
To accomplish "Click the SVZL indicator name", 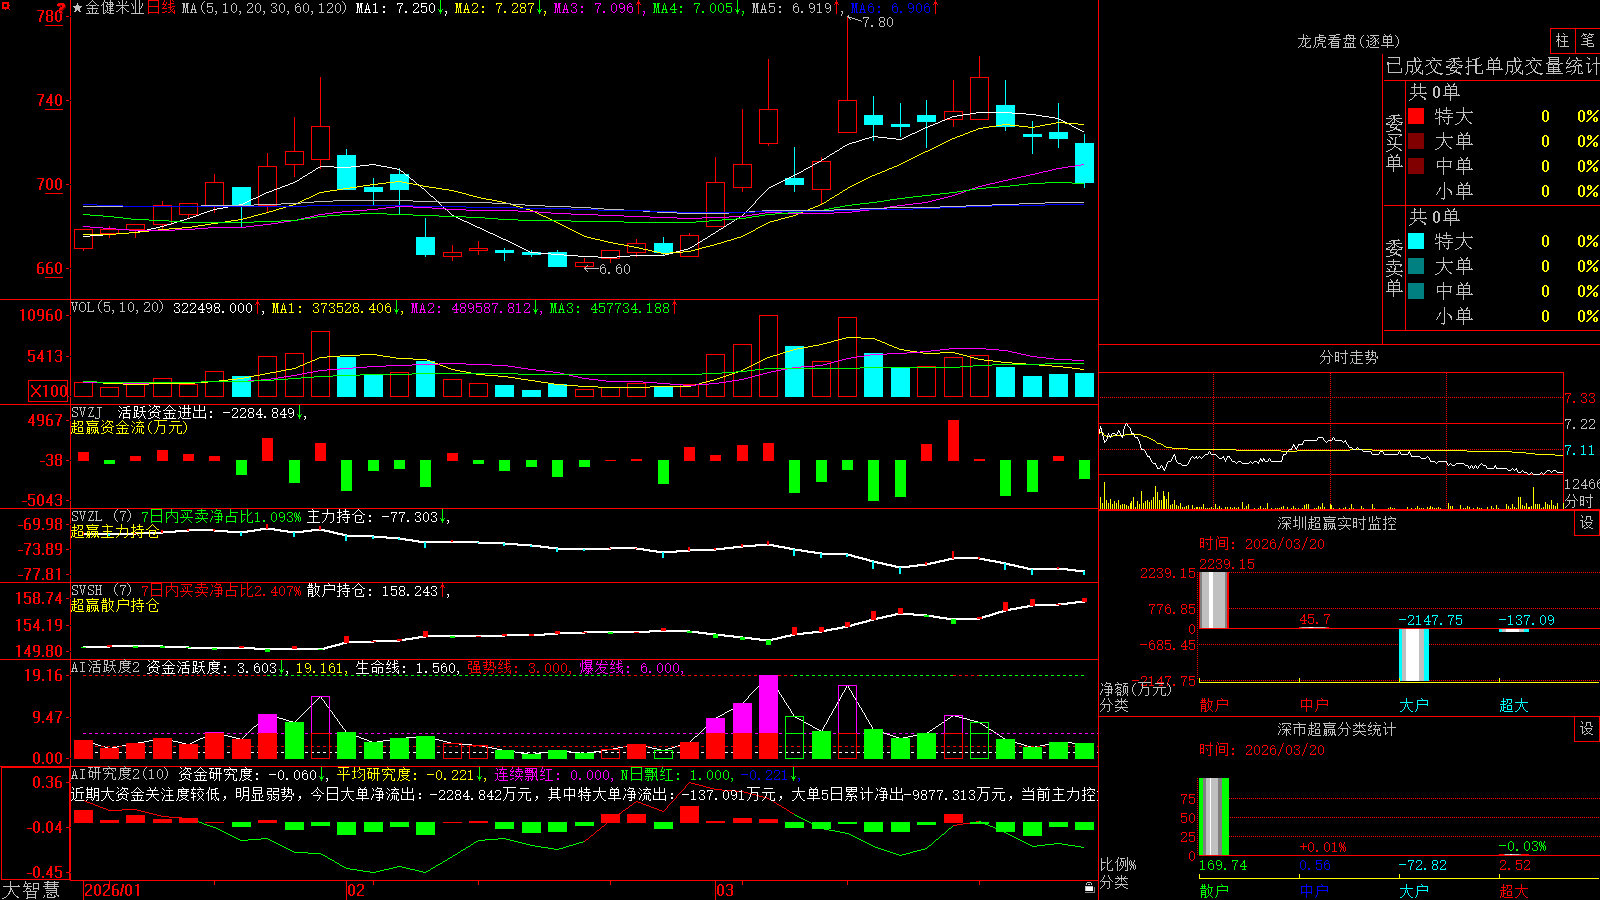I will click(87, 517).
